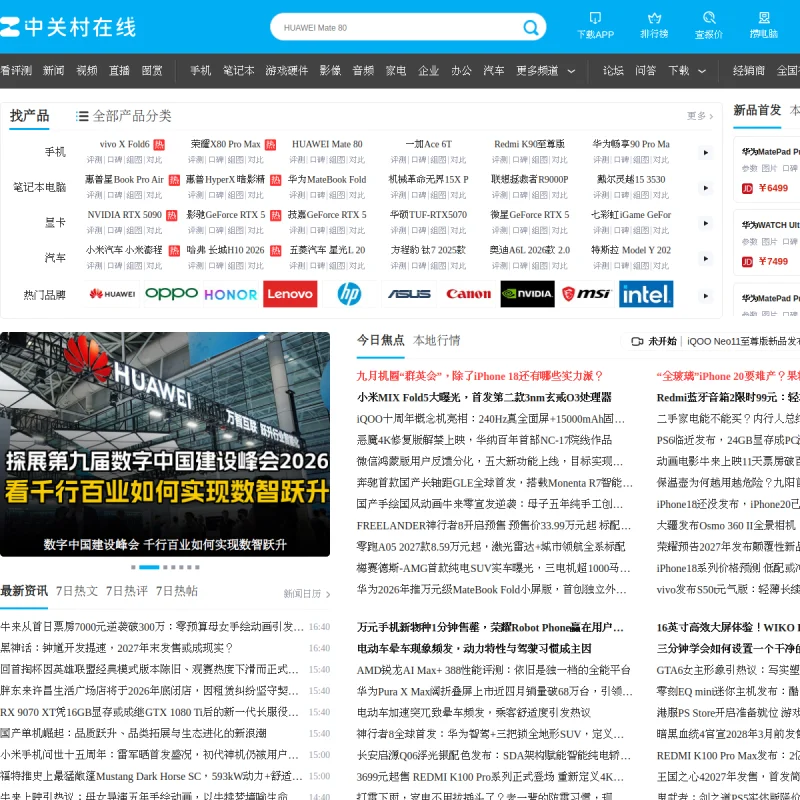Screen dimensions: 800x800
Task: Expand the 更多频道 dropdown
Action: pos(571,71)
